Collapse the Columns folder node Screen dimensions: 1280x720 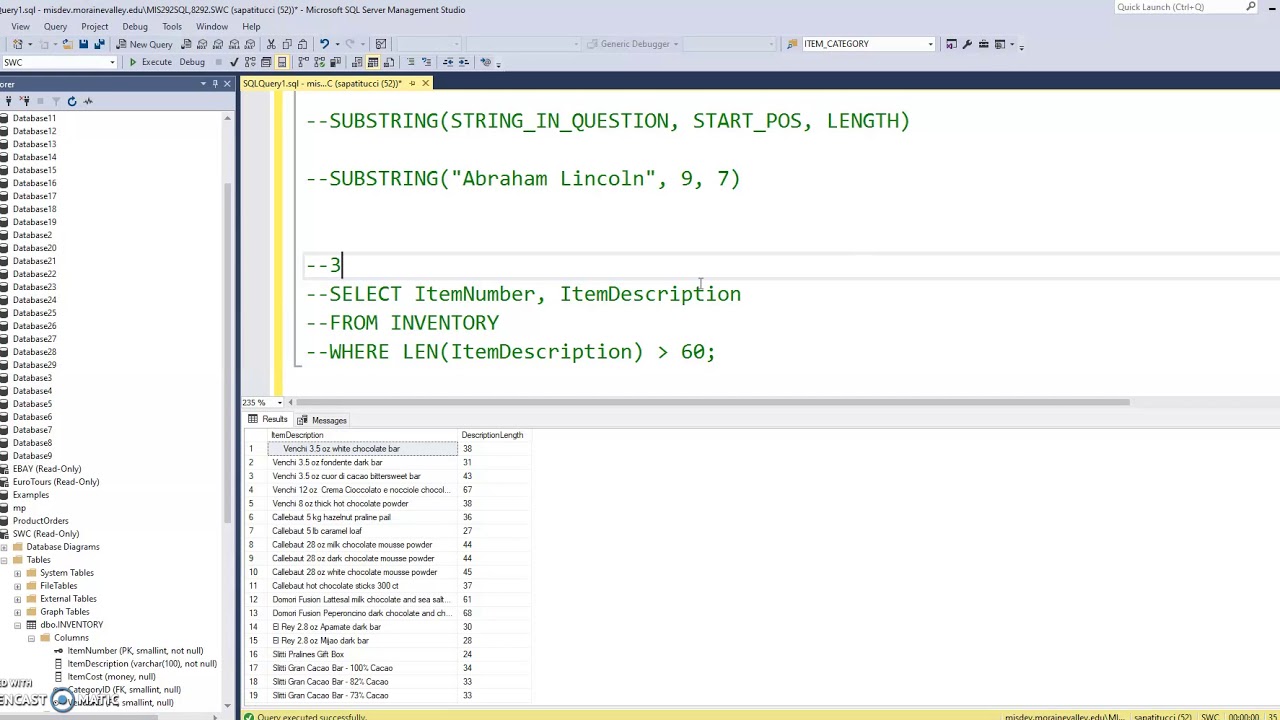31,638
